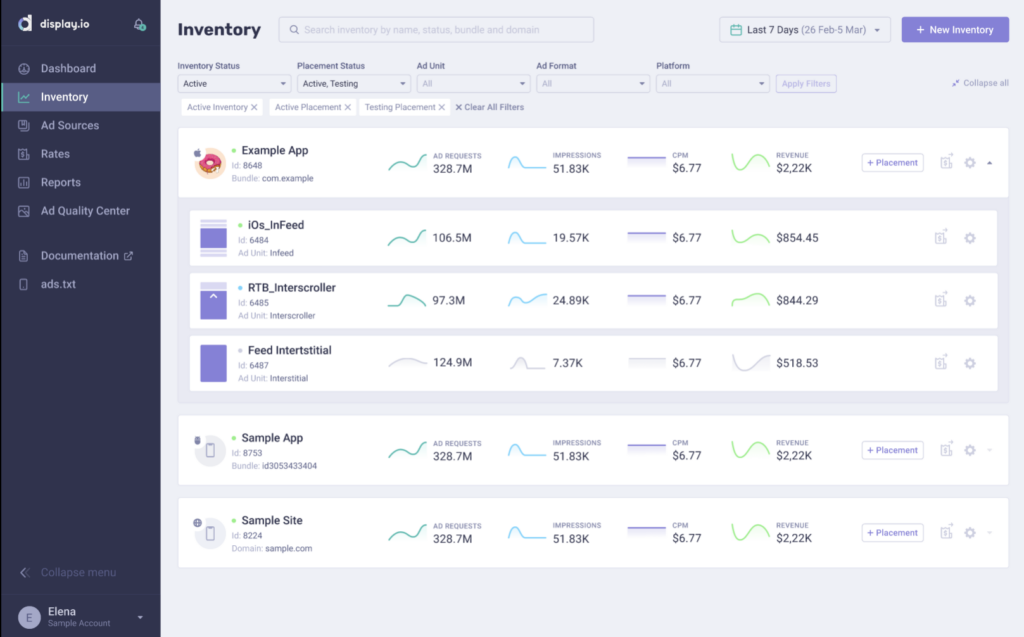Open settings gear for iOs_InFeed placement

tap(969, 238)
